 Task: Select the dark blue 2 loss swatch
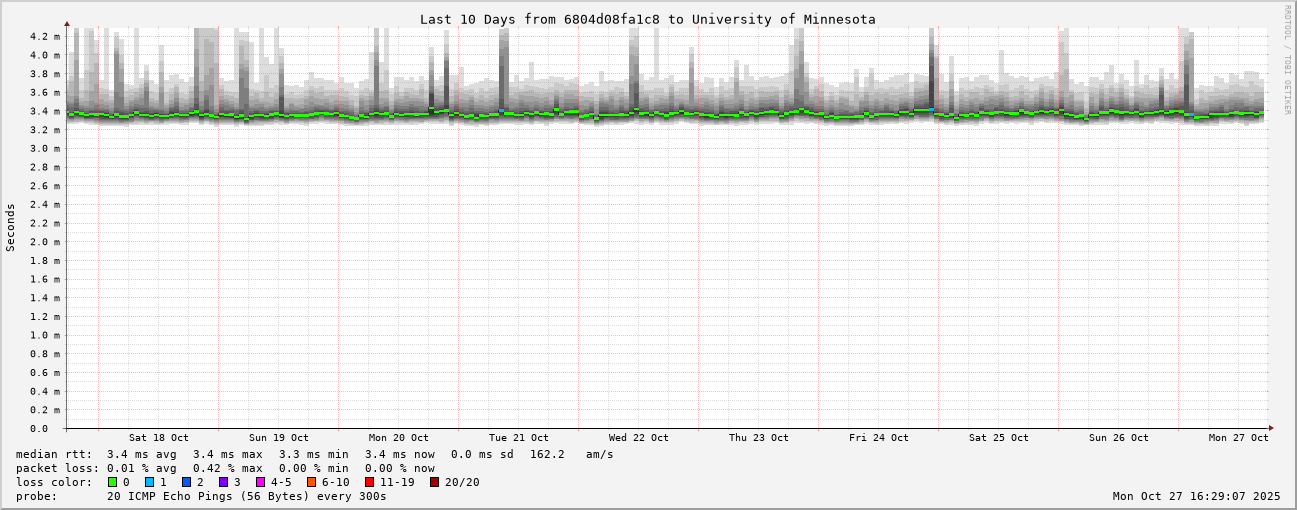point(187,482)
